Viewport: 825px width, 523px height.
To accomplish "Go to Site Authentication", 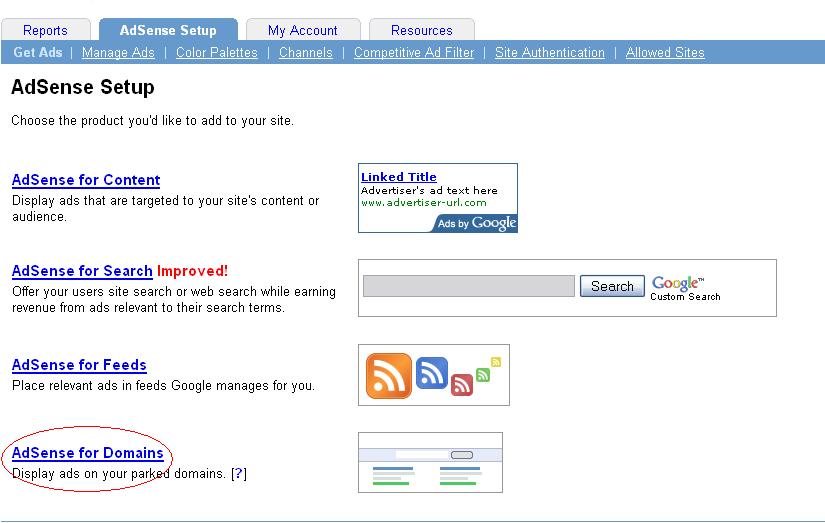I will point(550,52).
